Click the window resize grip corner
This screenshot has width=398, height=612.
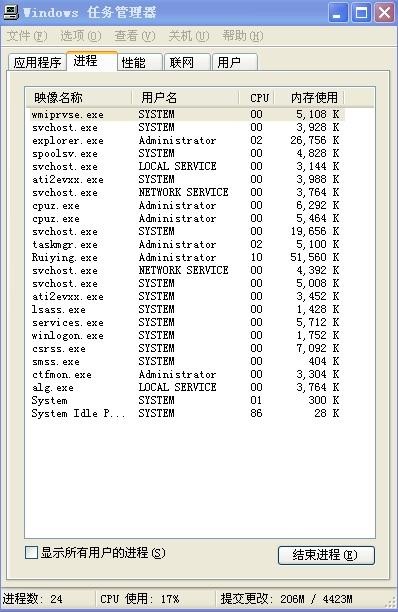[x=391, y=602]
